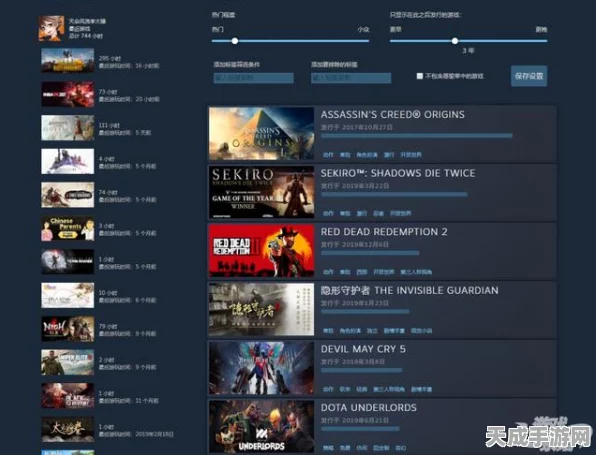
Task: Open the Sekiro cover image
Action: coord(262,192)
